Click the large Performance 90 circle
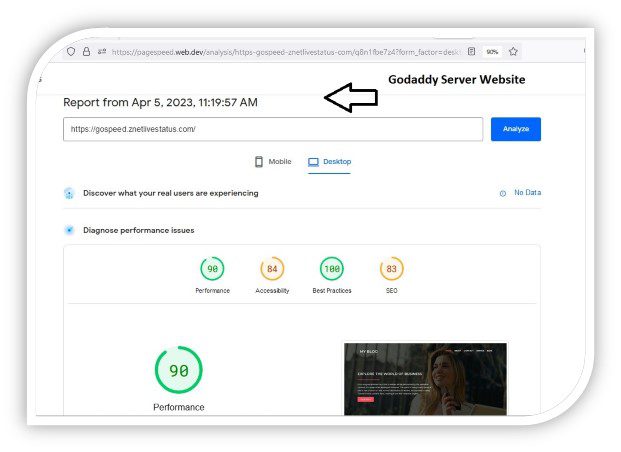This screenshot has height=452, width=621. tap(178, 370)
